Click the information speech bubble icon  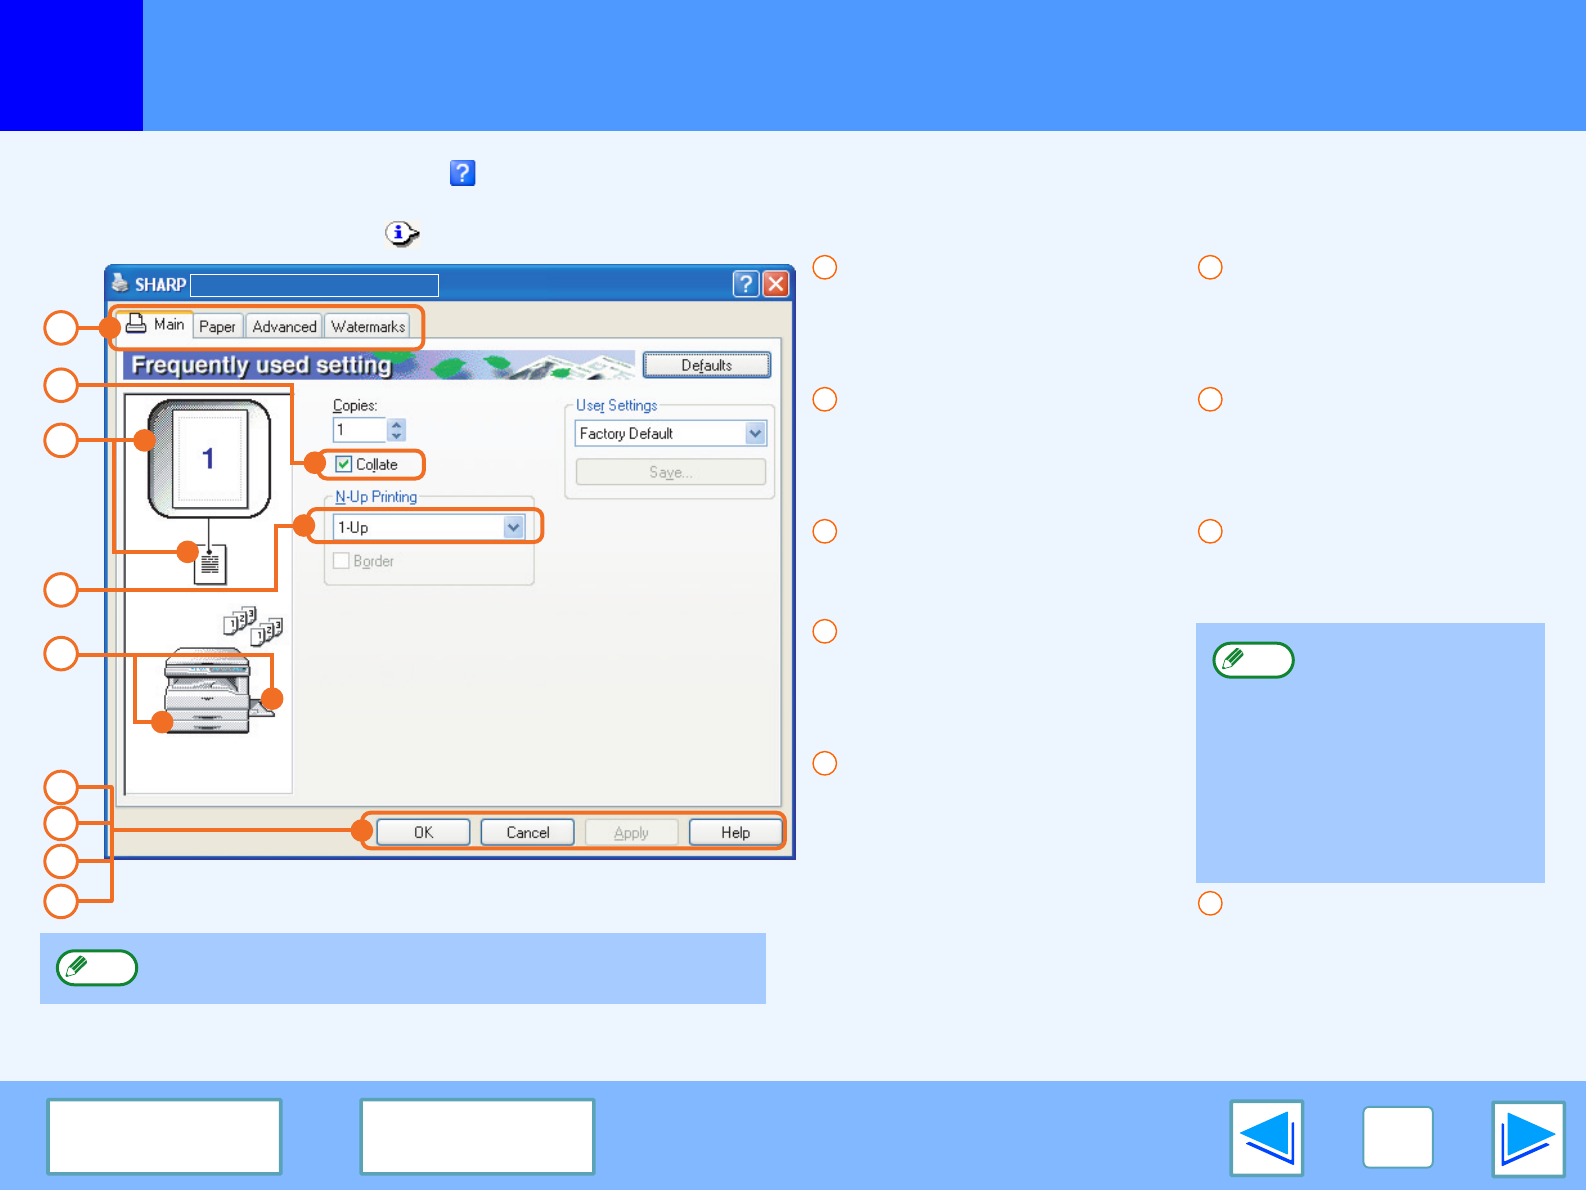tap(401, 234)
